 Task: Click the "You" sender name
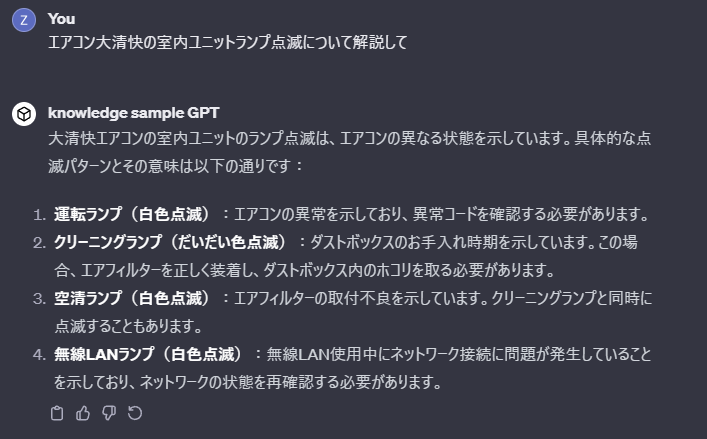pos(61,18)
